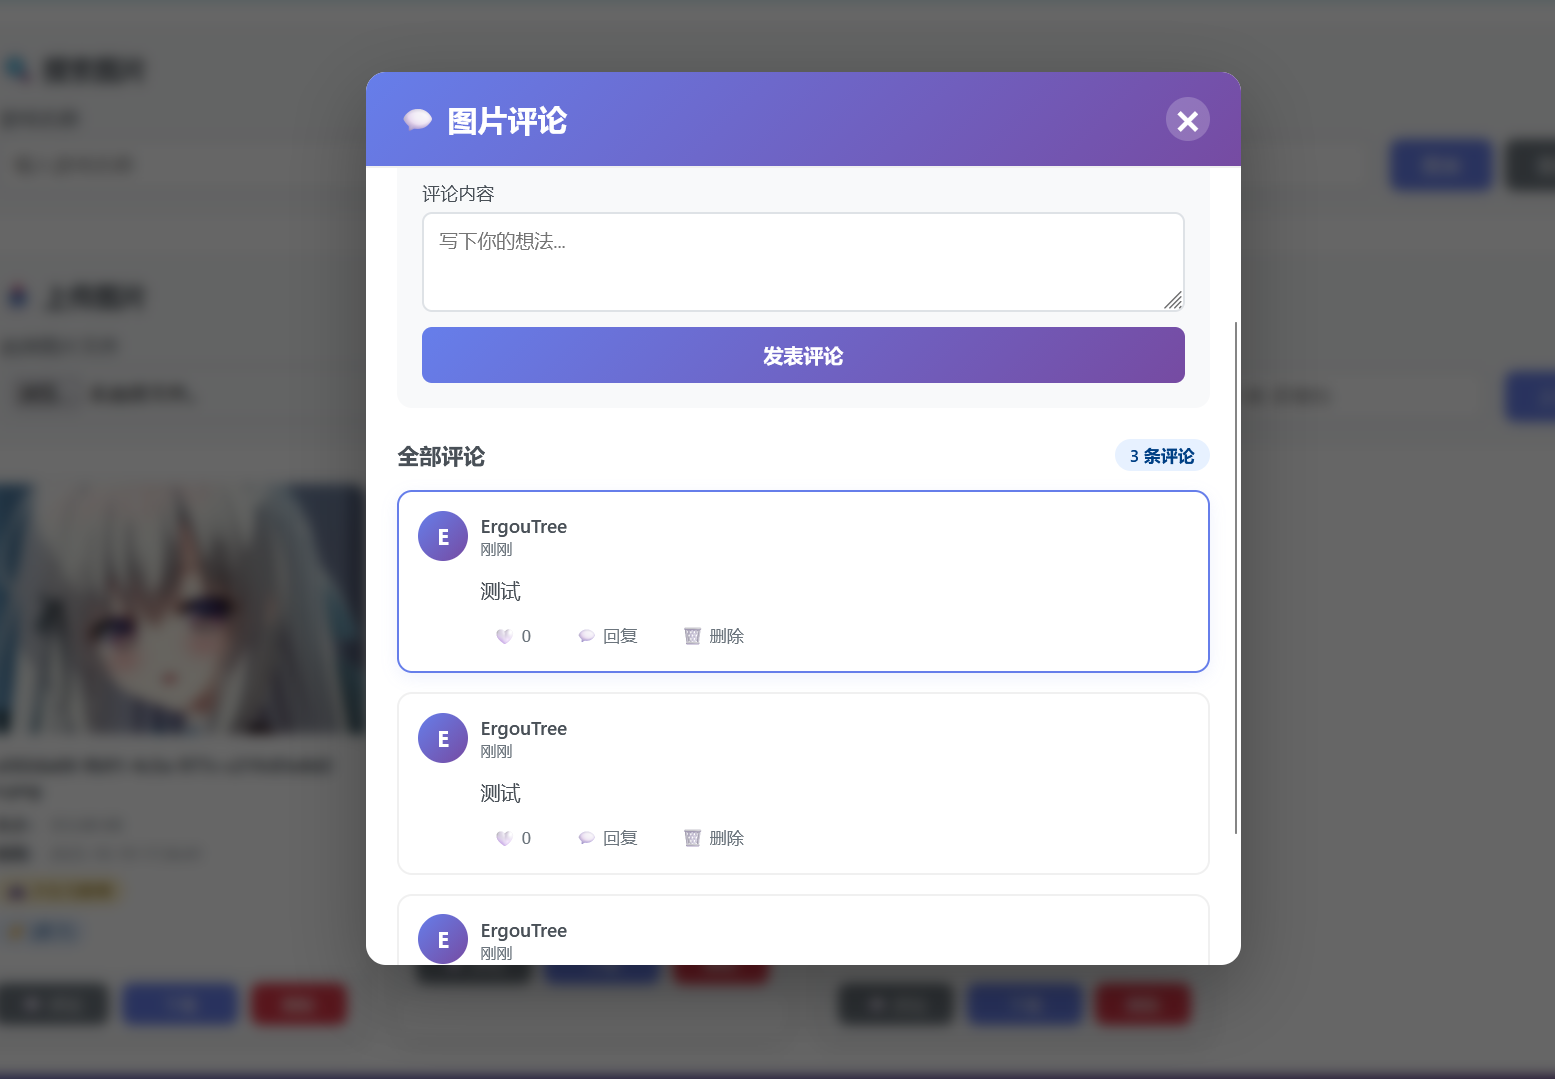
Task: Click the heart icon on the second comment
Action: coord(505,838)
